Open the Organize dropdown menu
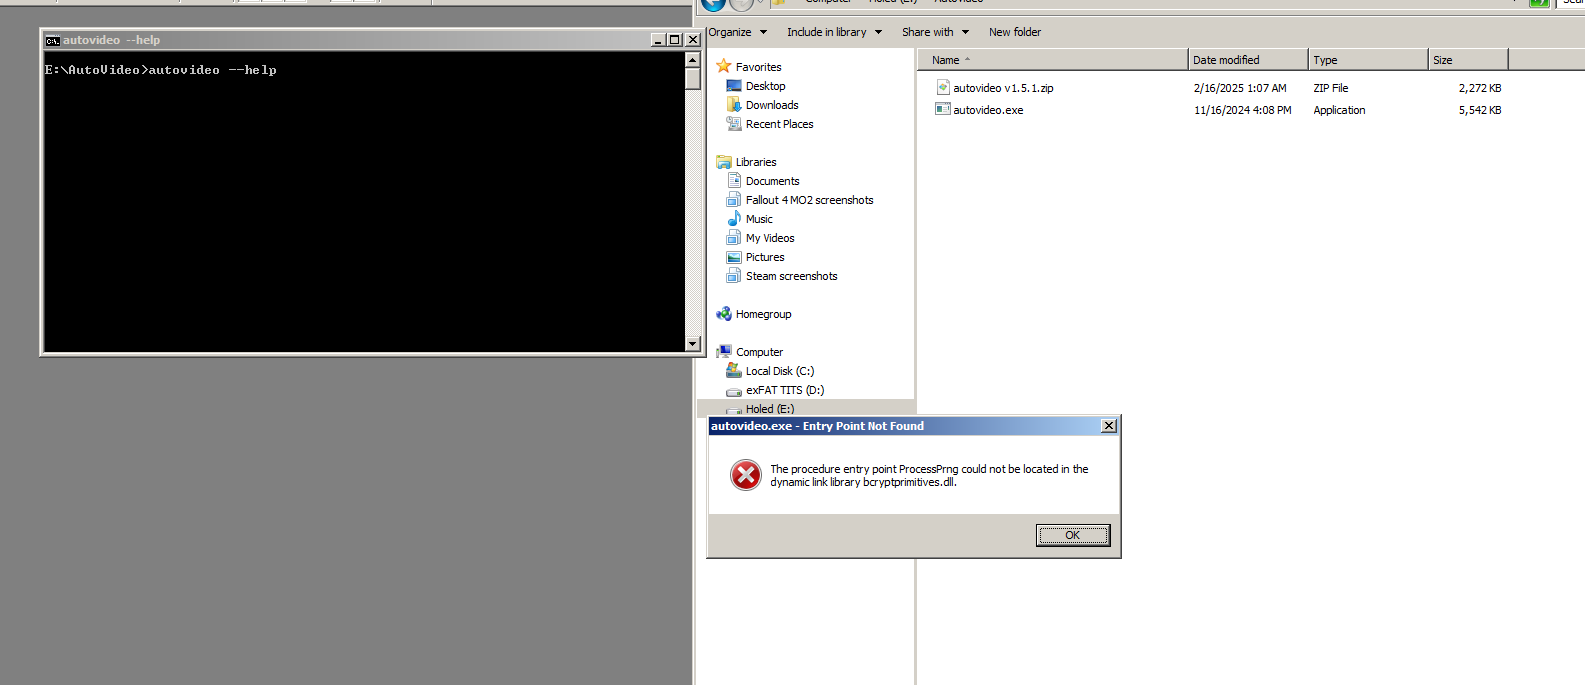The image size is (1585, 685). (x=738, y=32)
